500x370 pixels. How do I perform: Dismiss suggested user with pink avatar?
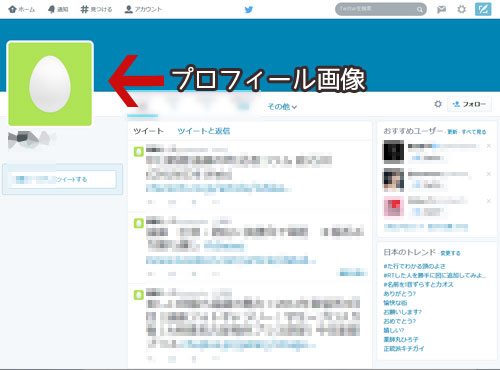click(489, 201)
